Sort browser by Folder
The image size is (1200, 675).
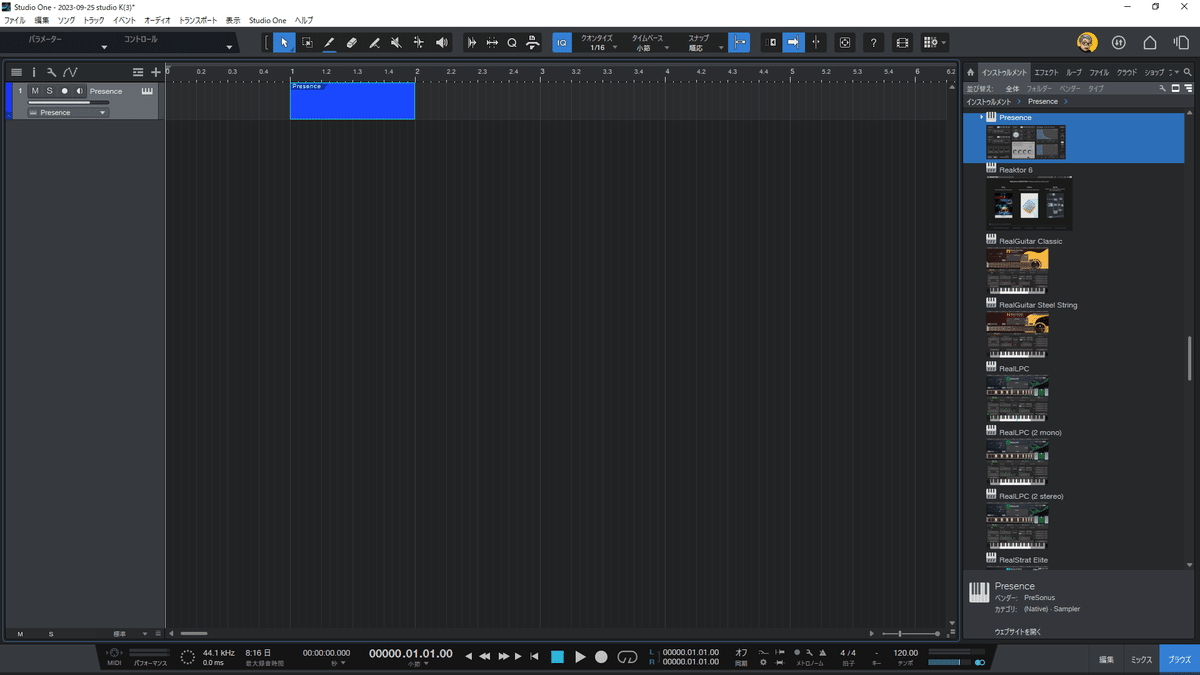pyautogui.click(x=1039, y=88)
